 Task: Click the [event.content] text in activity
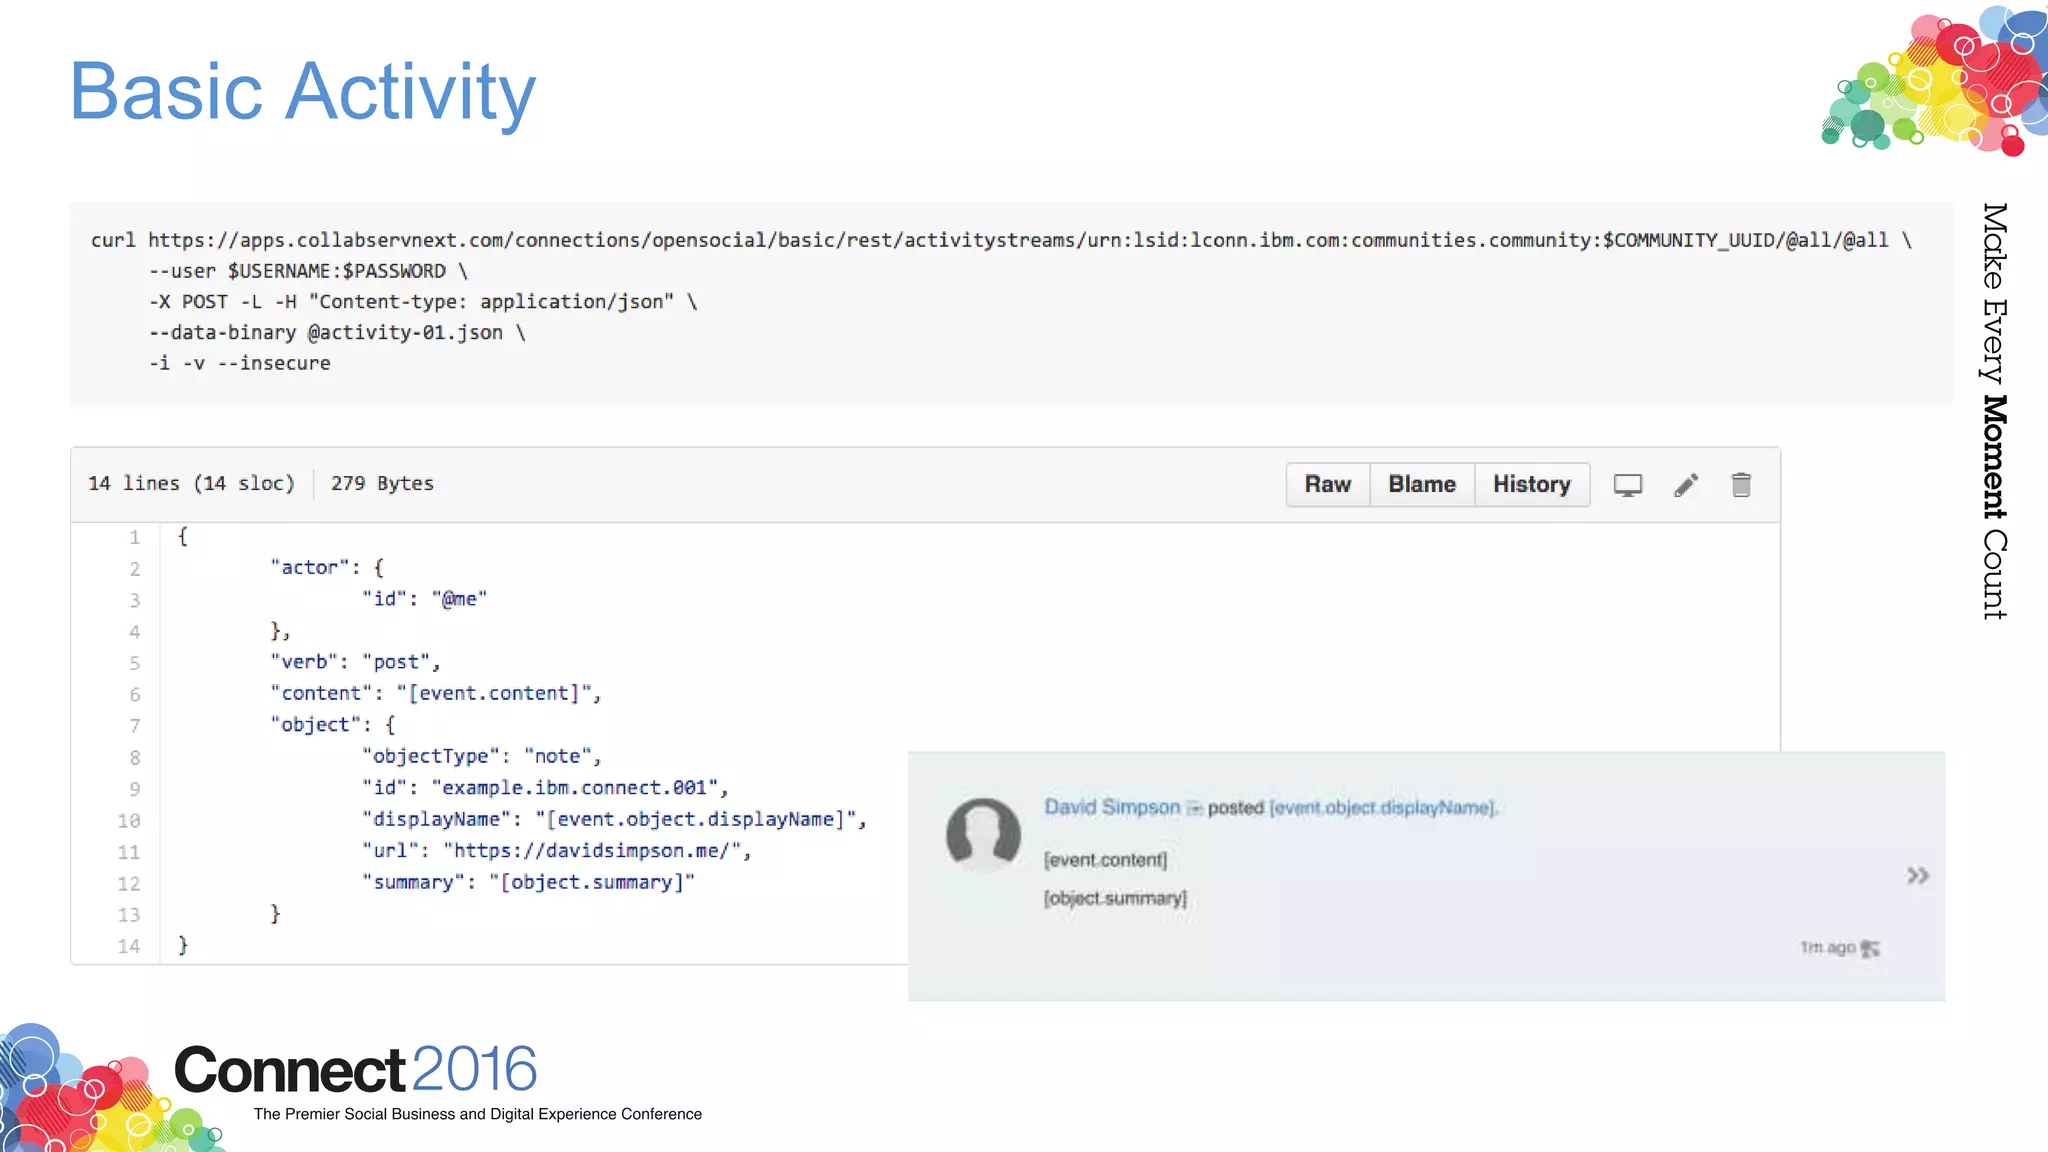pyautogui.click(x=1105, y=860)
